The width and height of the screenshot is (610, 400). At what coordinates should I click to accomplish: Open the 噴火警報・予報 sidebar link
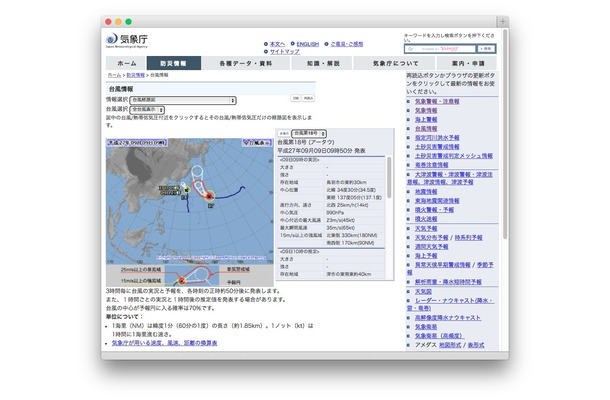(434, 210)
